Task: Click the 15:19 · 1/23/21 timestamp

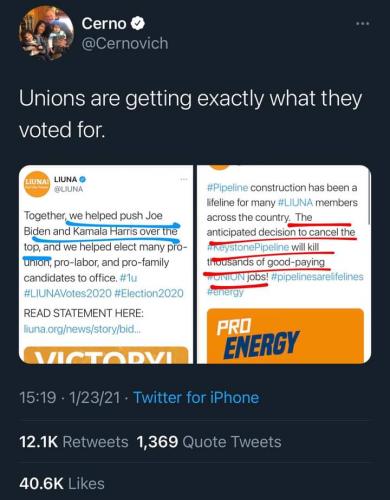Action: 70,398
